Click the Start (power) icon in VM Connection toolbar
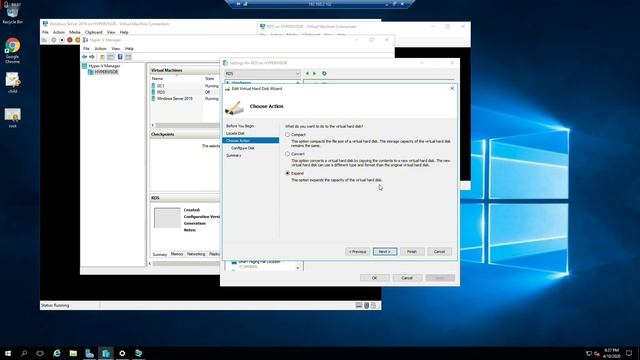This screenshot has width=640, height=360. 53,40
